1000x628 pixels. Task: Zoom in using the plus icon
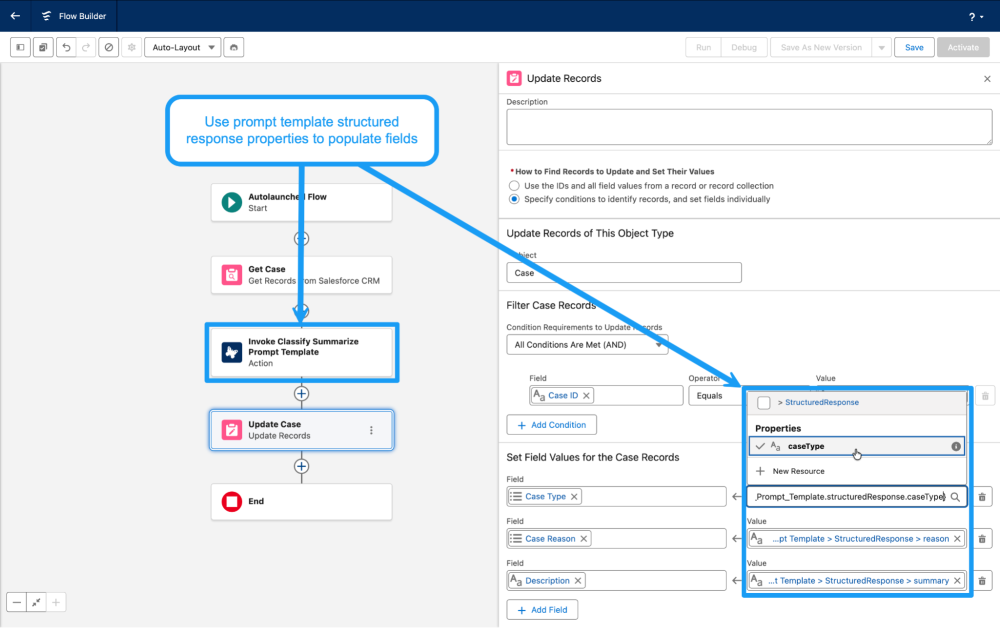click(x=55, y=602)
